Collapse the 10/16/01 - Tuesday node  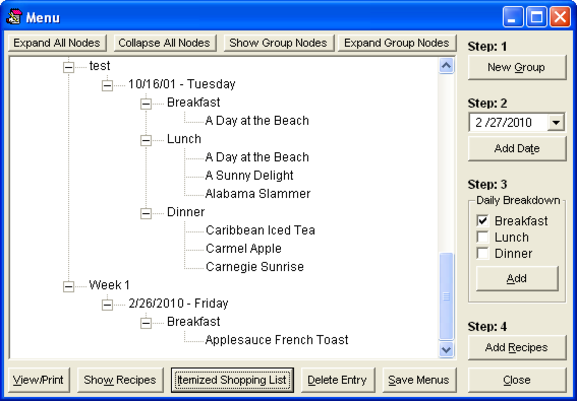pyautogui.click(x=107, y=86)
